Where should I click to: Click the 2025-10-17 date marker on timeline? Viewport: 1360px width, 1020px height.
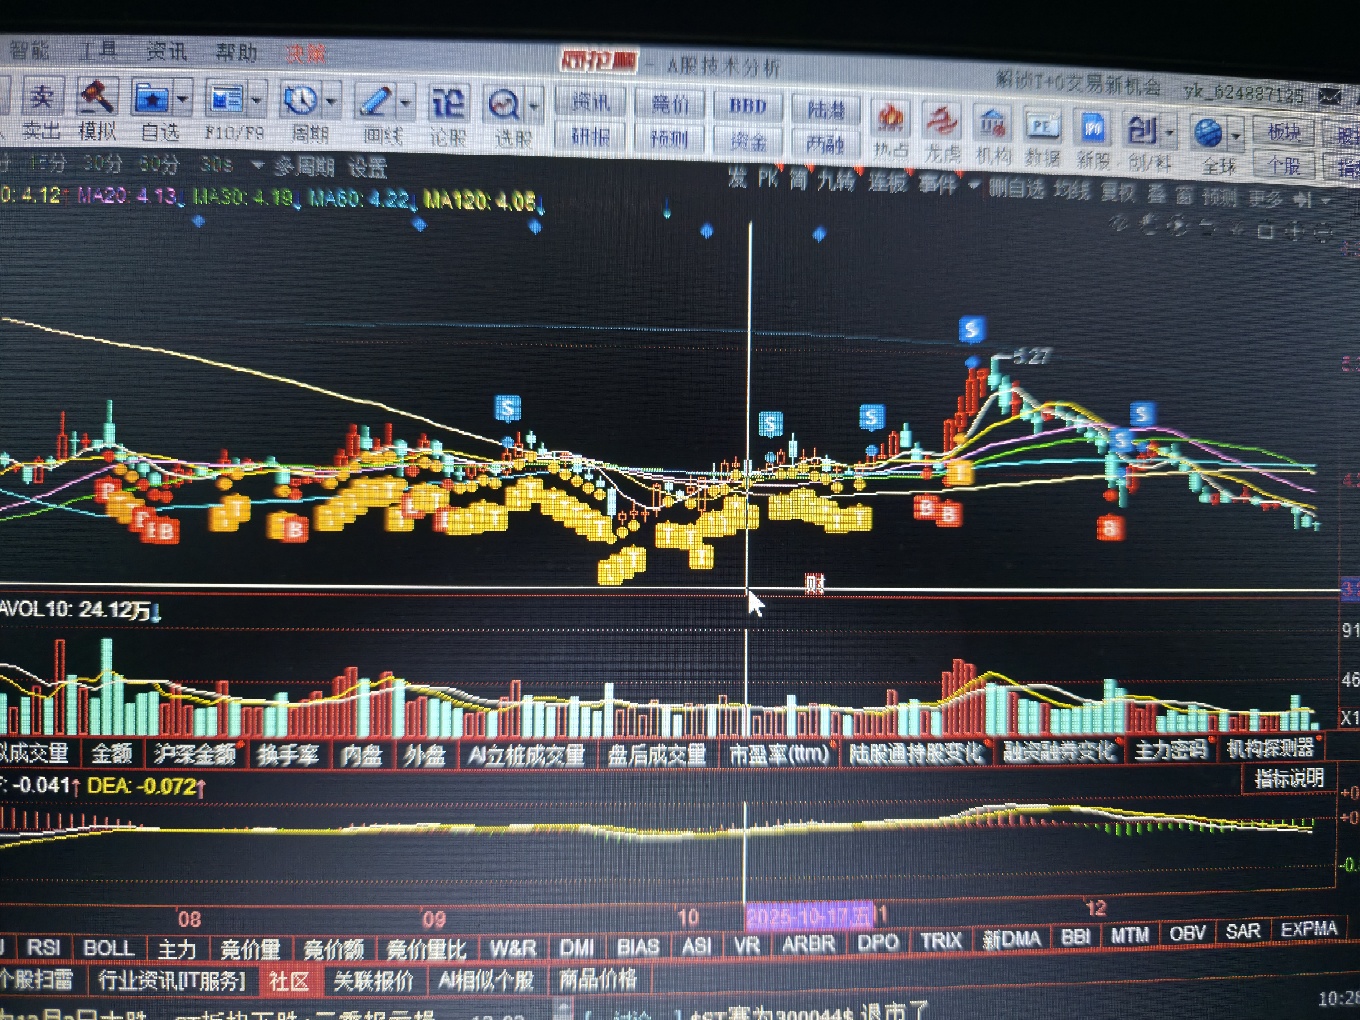click(x=810, y=916)
